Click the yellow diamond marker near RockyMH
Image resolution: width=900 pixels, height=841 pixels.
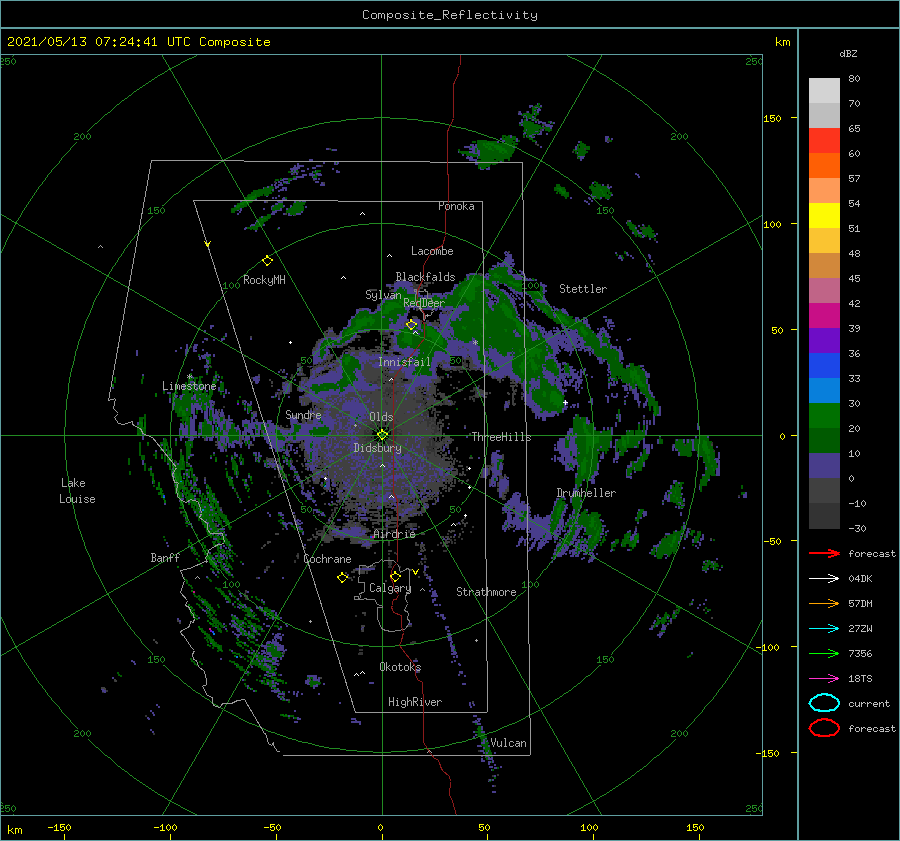point(267,261)
